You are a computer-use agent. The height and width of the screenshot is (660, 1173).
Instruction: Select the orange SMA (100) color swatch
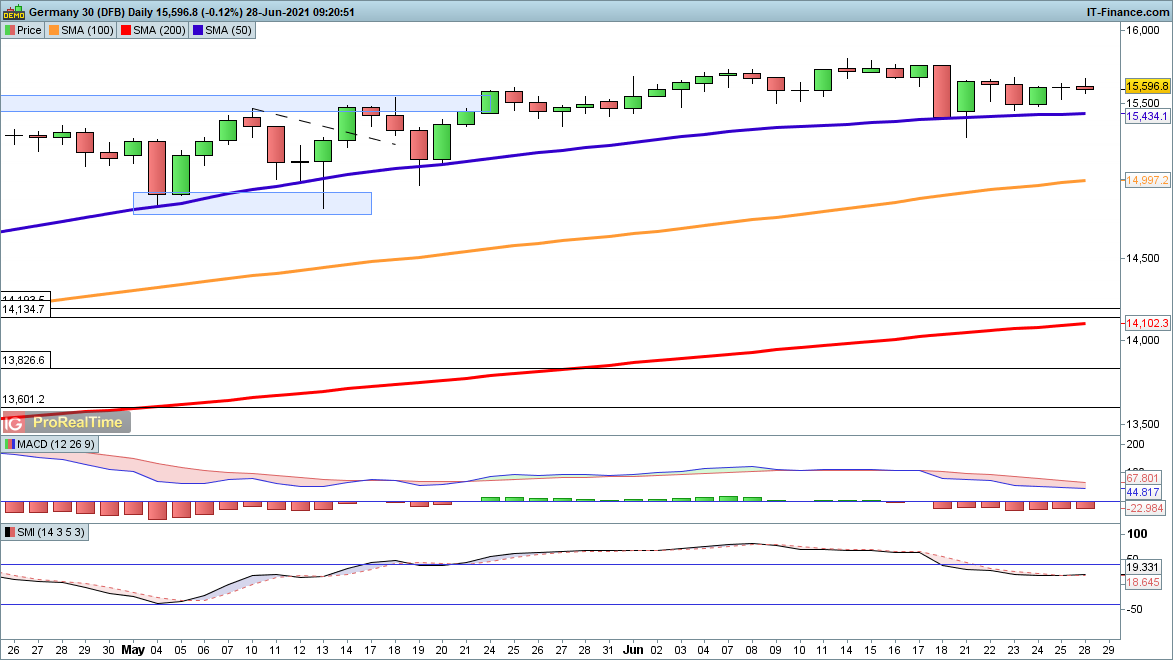tap(54, 30)
